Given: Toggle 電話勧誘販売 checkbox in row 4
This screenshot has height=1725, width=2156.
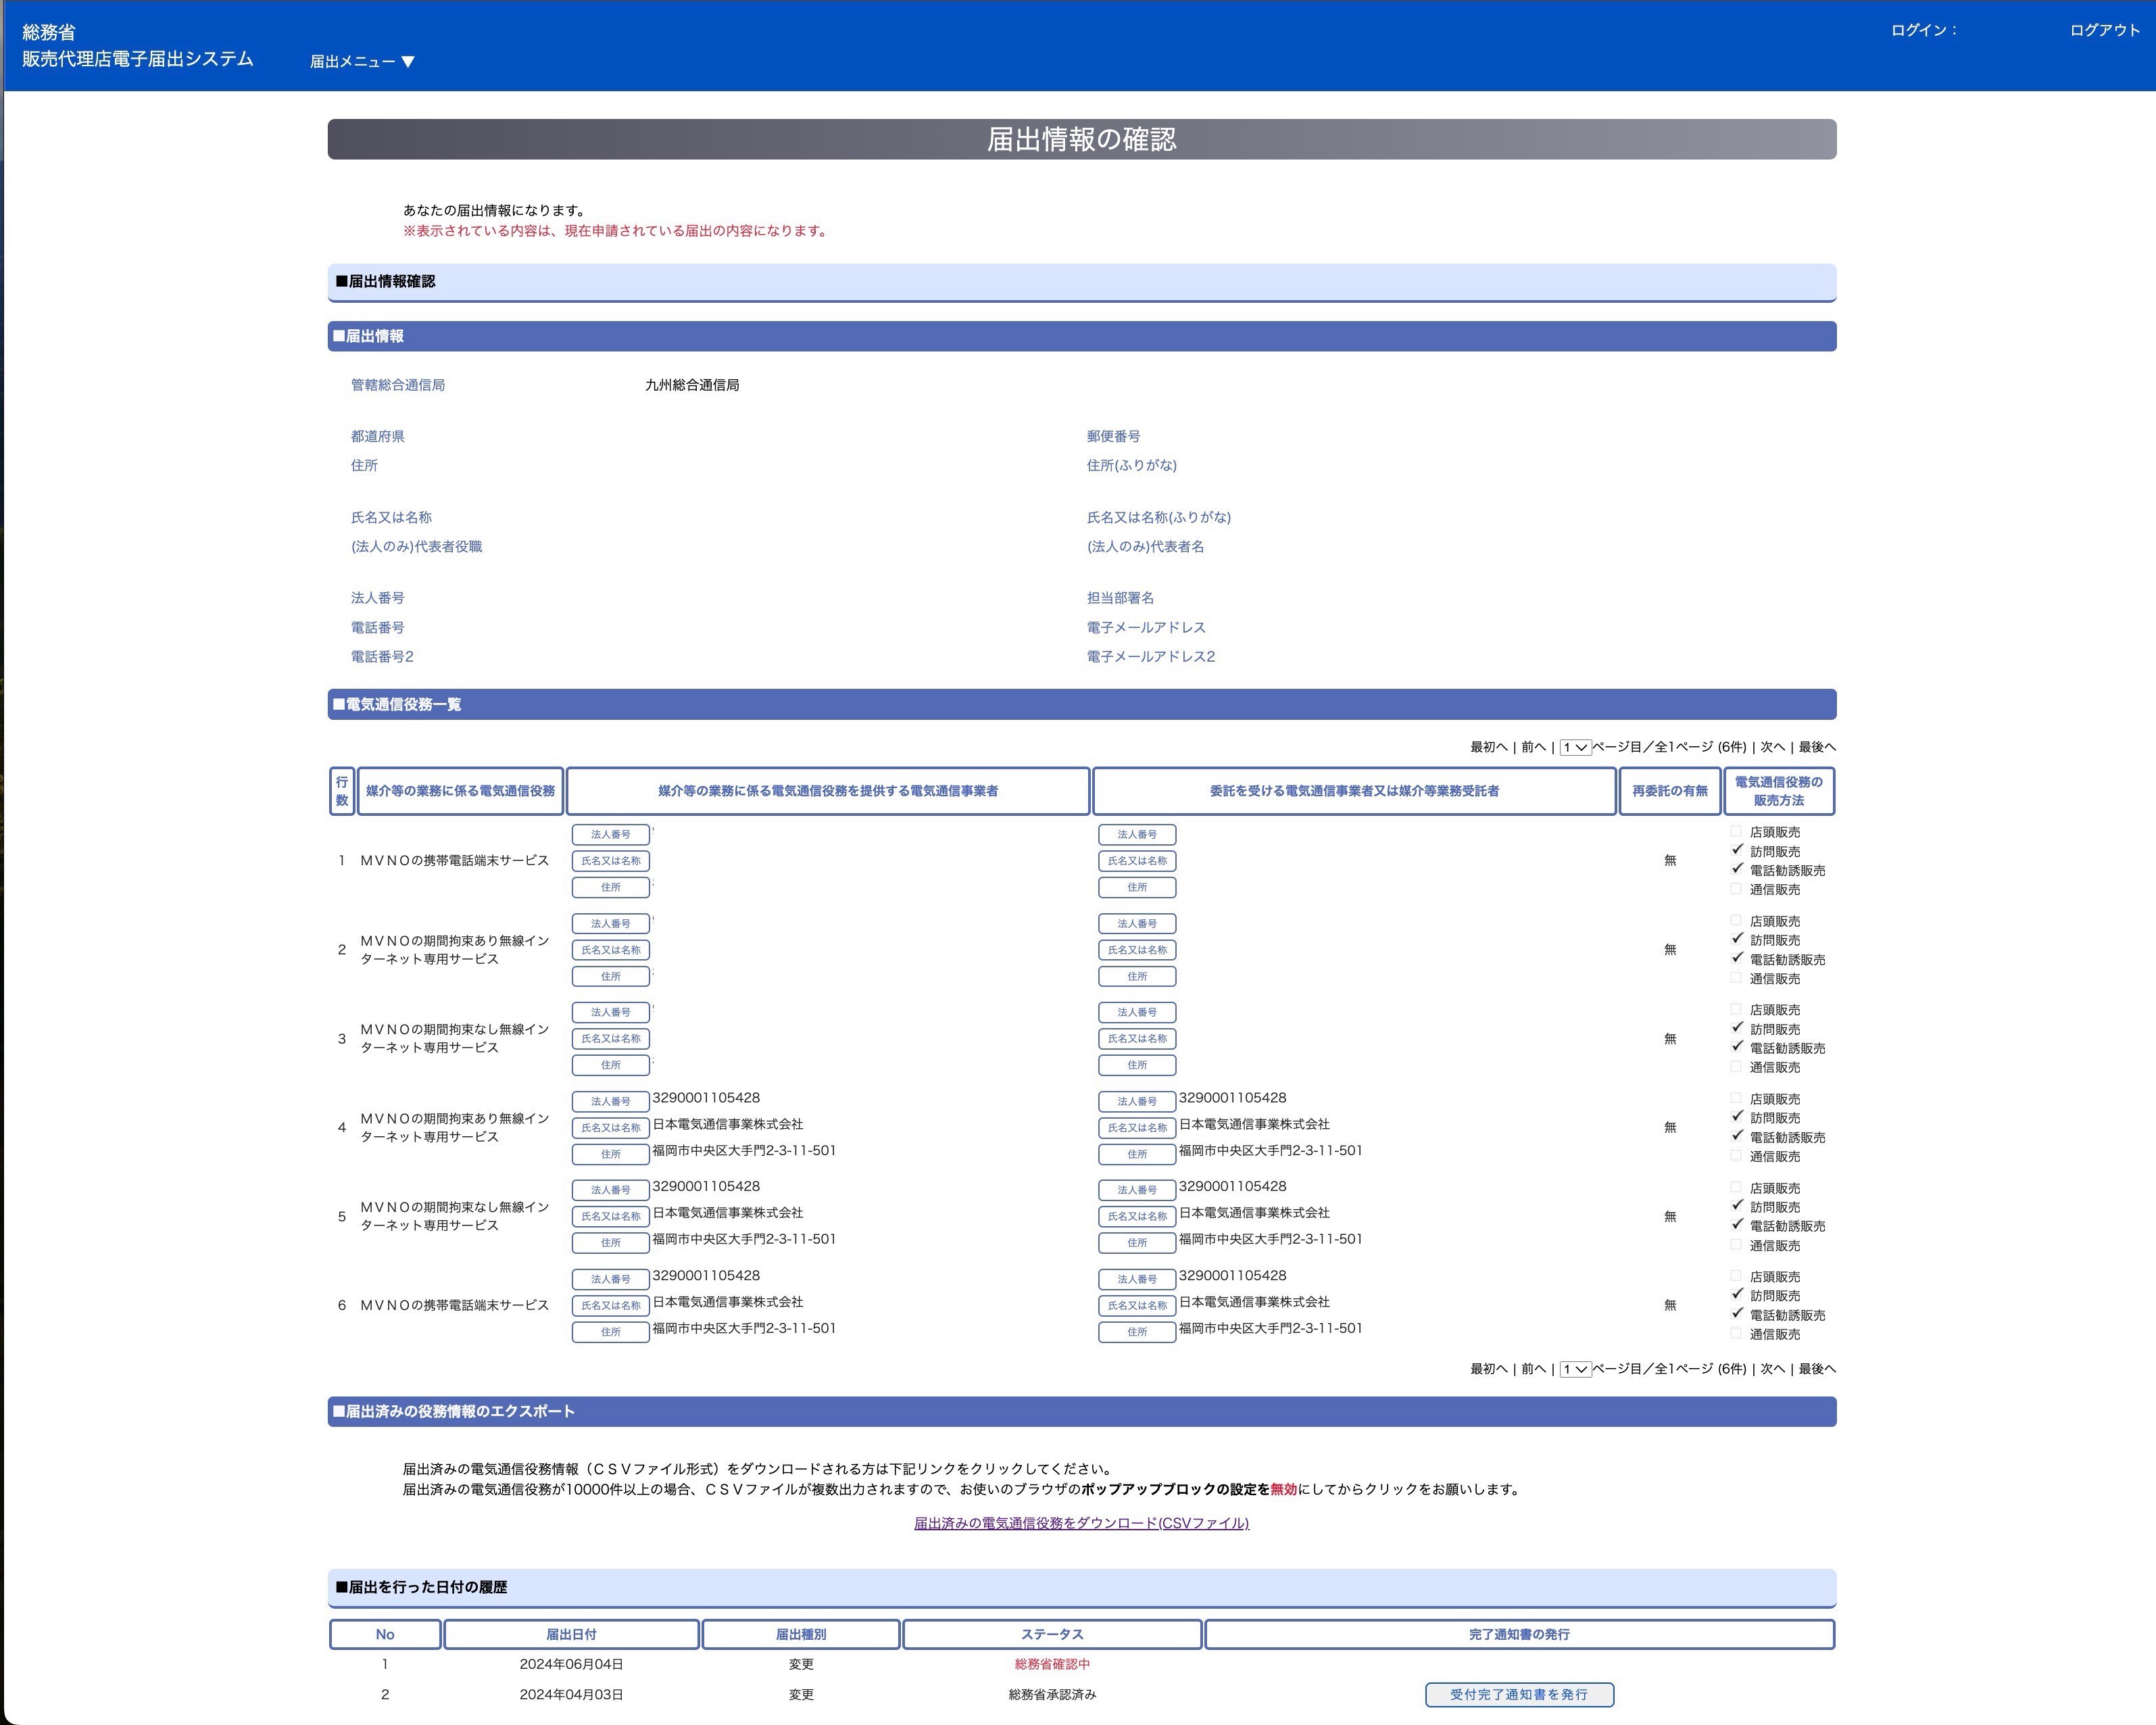Looking at the screenshot, I should 1736,1136.
